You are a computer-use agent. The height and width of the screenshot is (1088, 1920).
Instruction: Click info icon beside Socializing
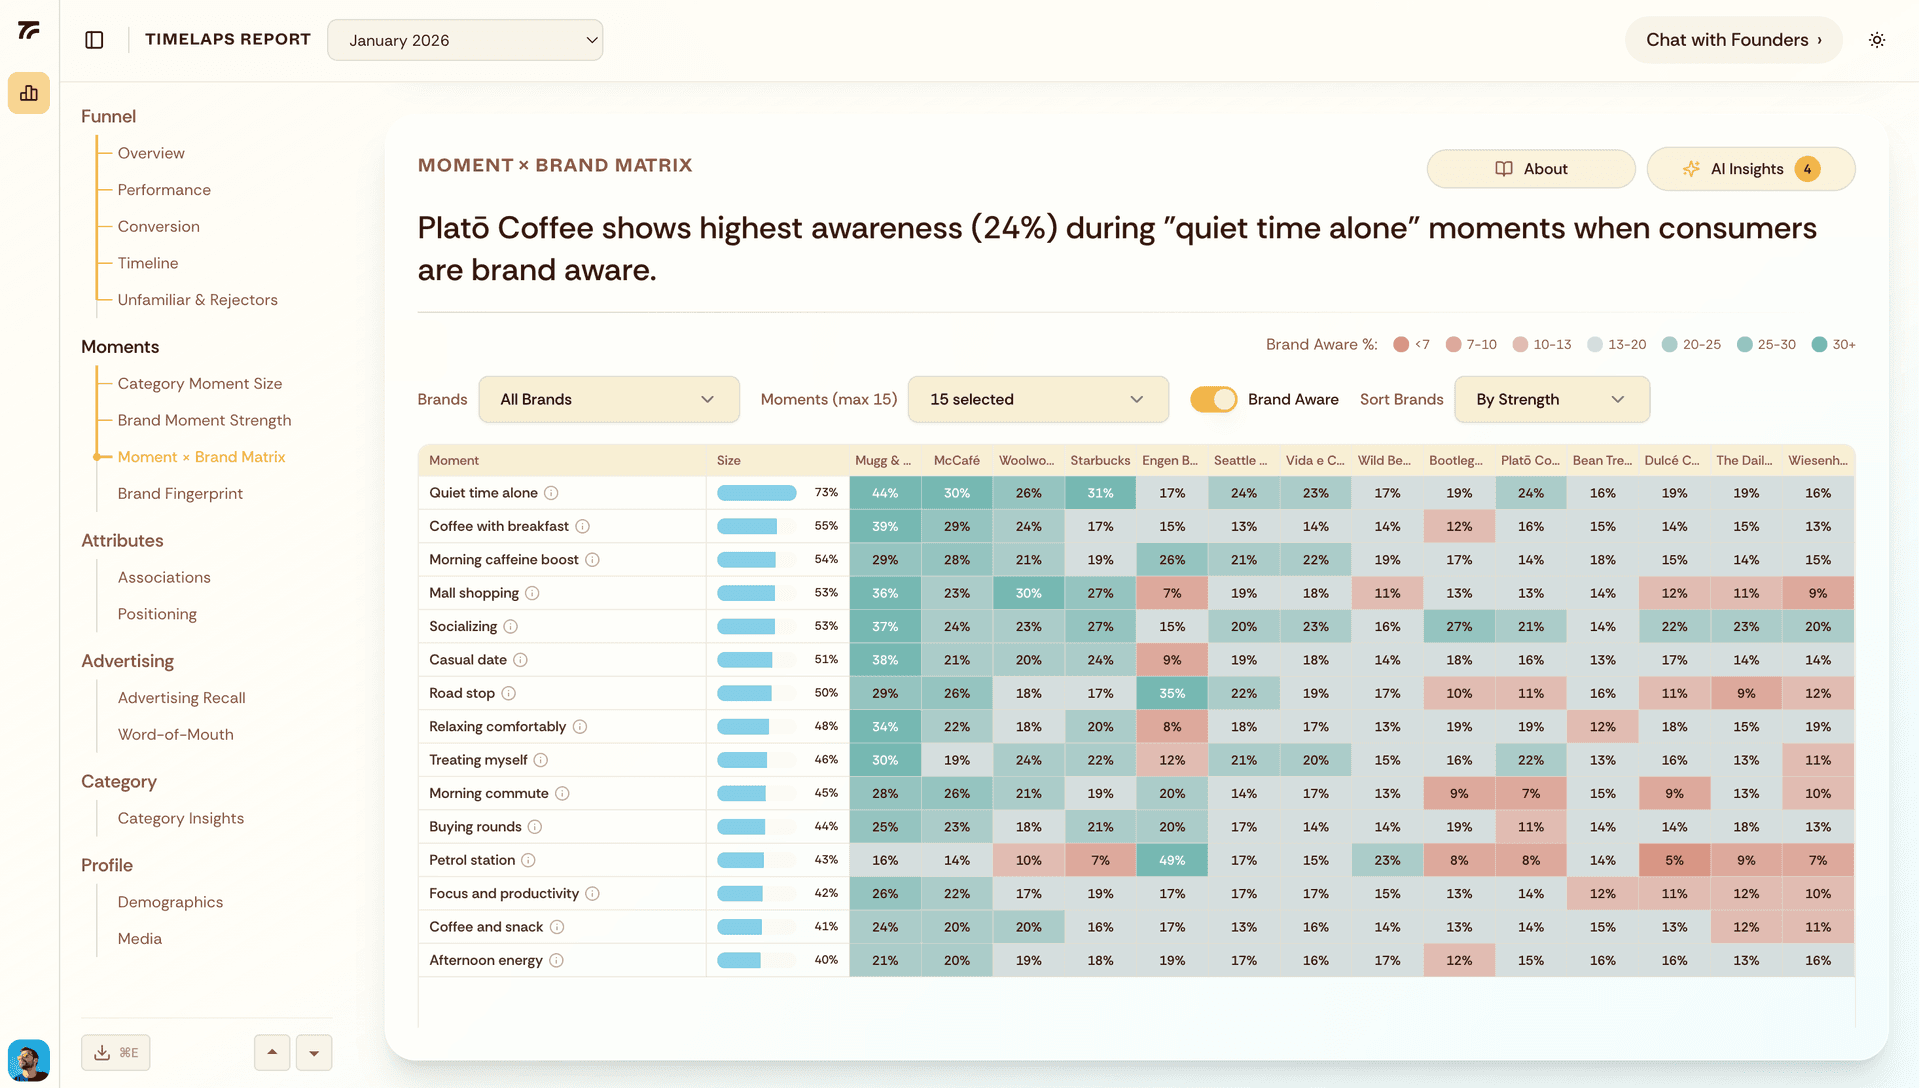point(510,626)
